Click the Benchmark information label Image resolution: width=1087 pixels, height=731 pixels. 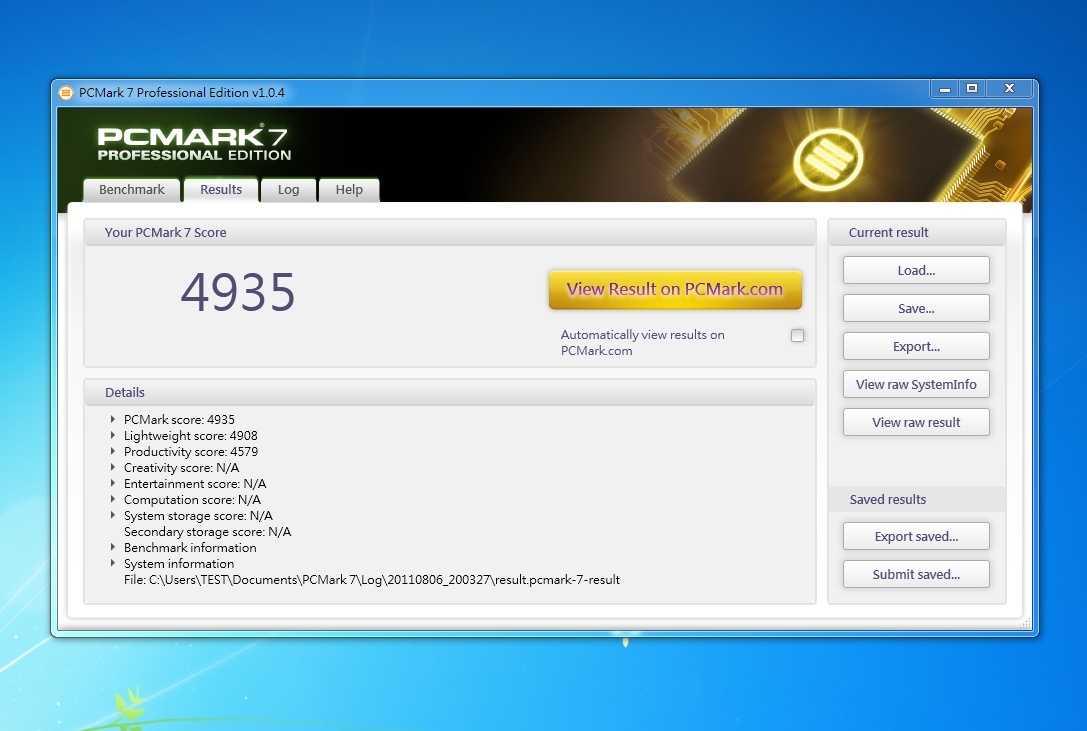pyautogui.click(x=190, y=547)
